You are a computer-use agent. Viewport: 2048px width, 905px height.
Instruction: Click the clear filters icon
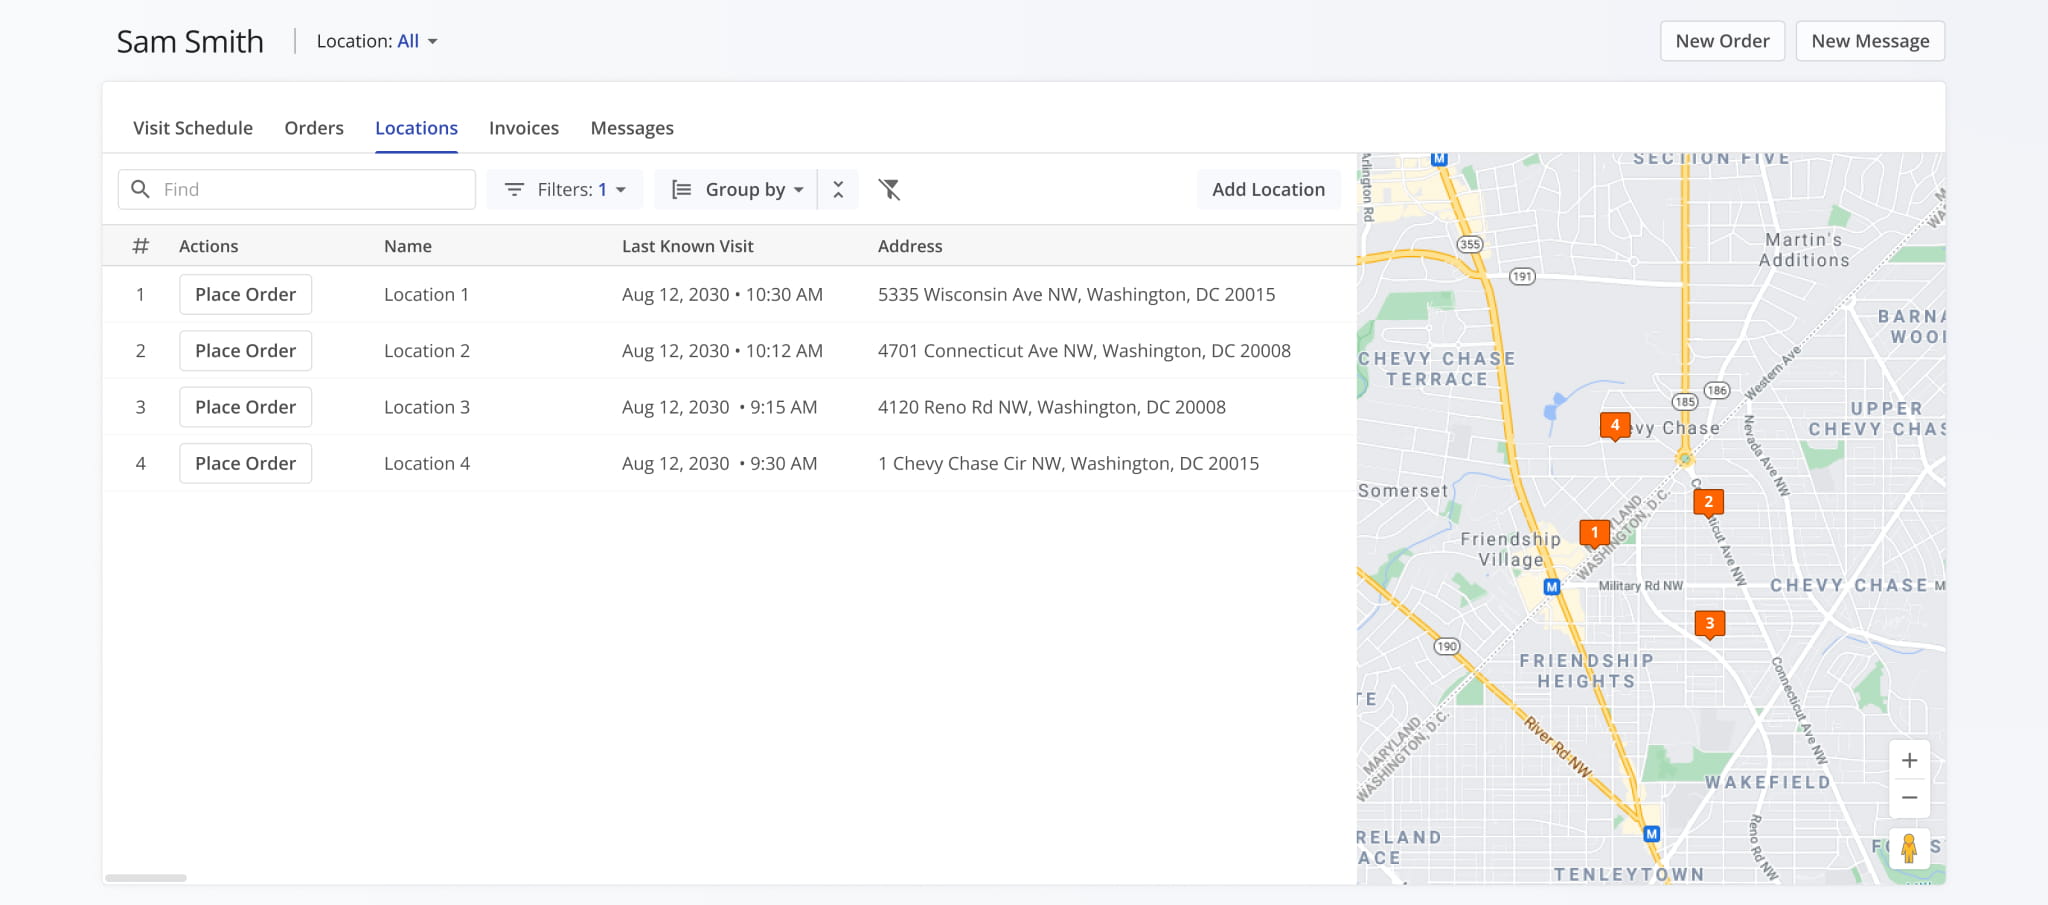tap(889, 189)
